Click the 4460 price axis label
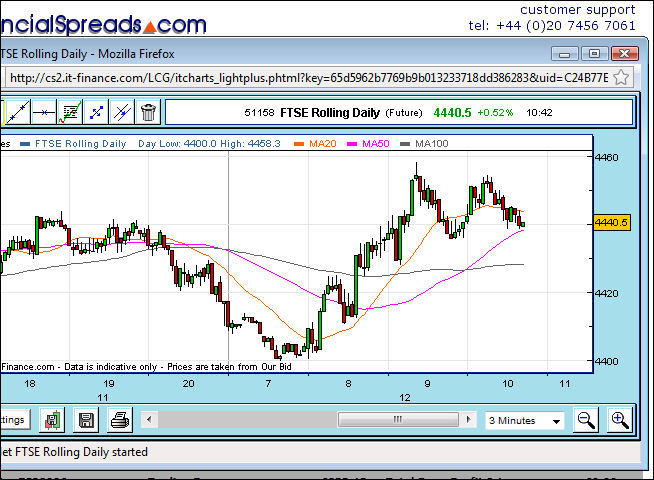This screenshot has height=480, width=654. point(606,158)
